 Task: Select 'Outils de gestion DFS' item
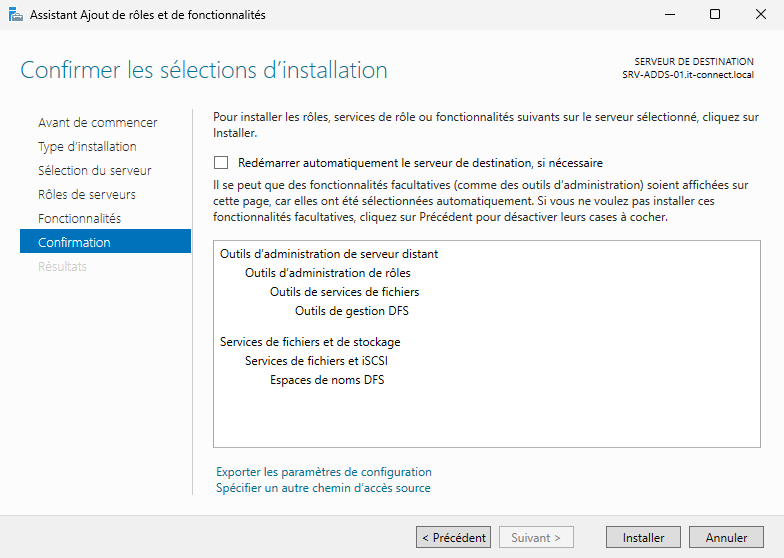click(351, 311)
